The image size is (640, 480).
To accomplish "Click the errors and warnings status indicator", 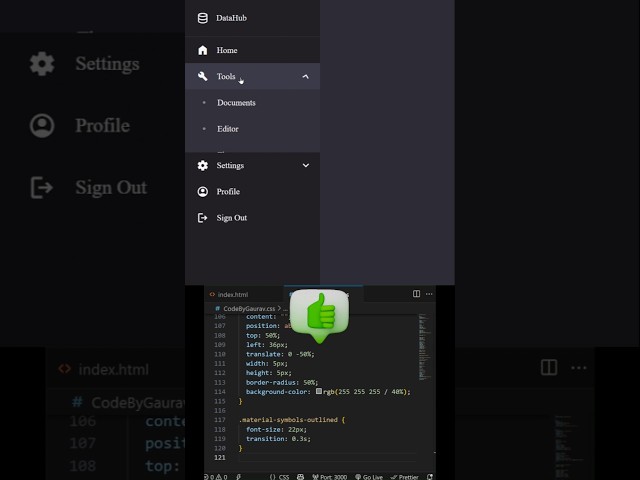I will click(216, 477).
